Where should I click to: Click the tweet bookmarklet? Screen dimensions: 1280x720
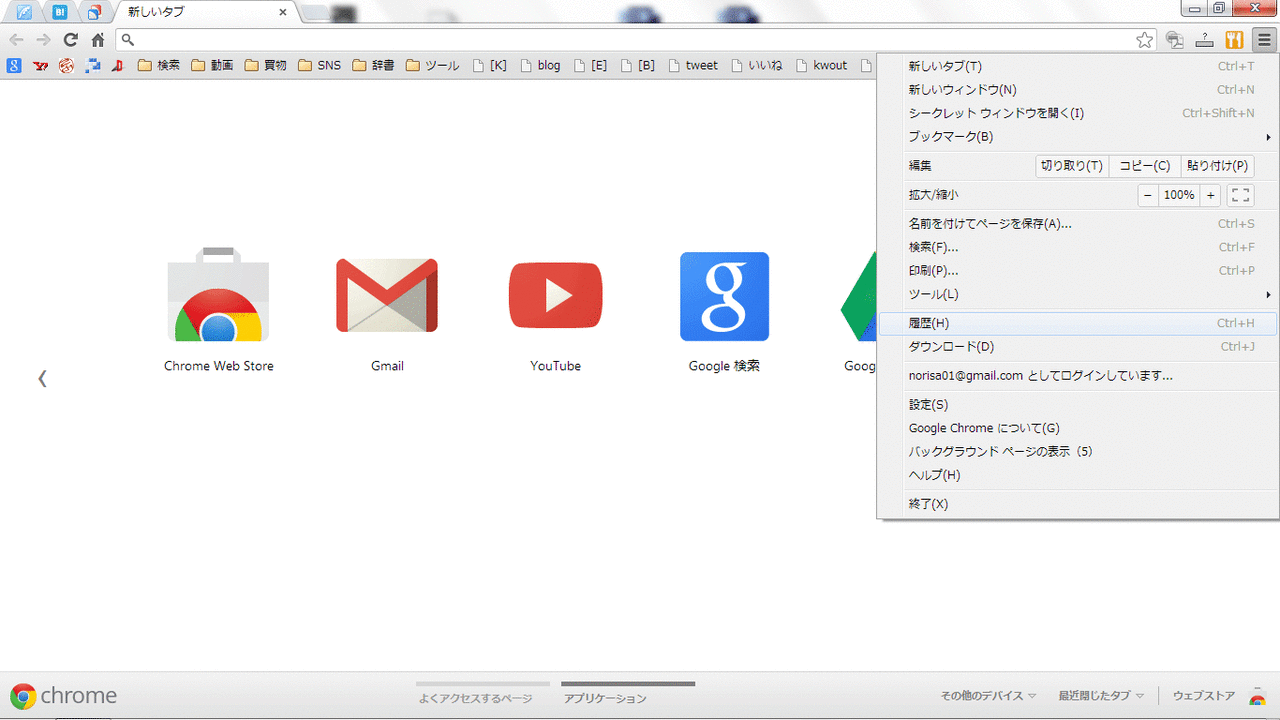tap(692, 66)
